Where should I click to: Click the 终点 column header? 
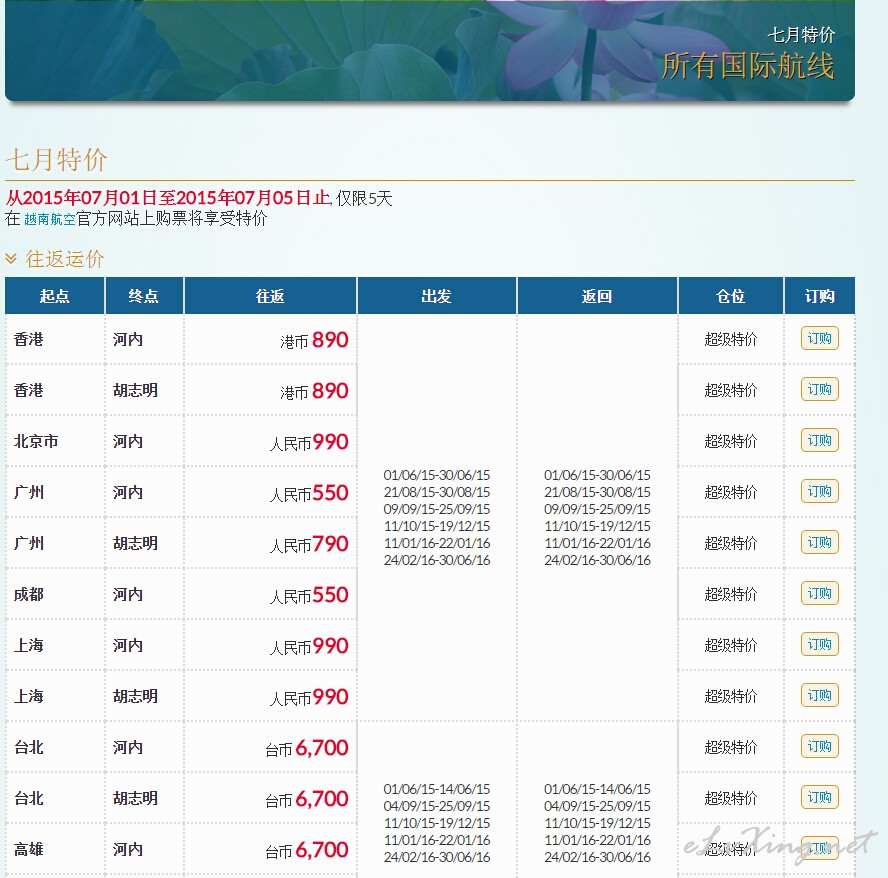(x=144, y=296)
